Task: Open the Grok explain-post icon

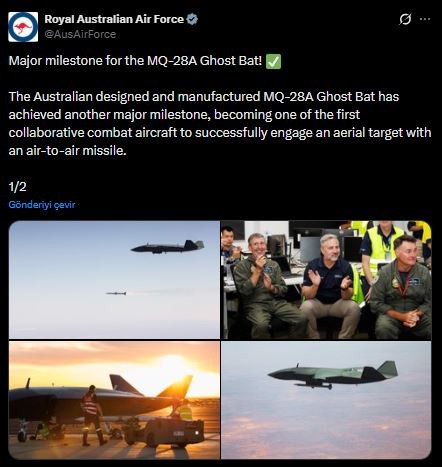Action: 405,19
